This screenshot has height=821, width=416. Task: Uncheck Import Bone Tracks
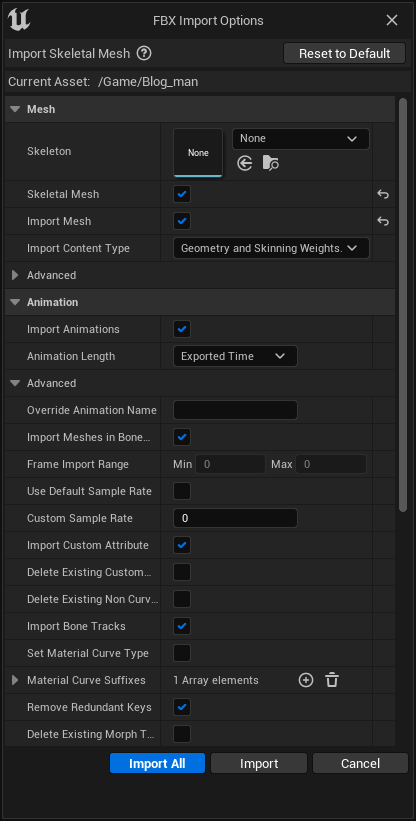tap(182, 626)
